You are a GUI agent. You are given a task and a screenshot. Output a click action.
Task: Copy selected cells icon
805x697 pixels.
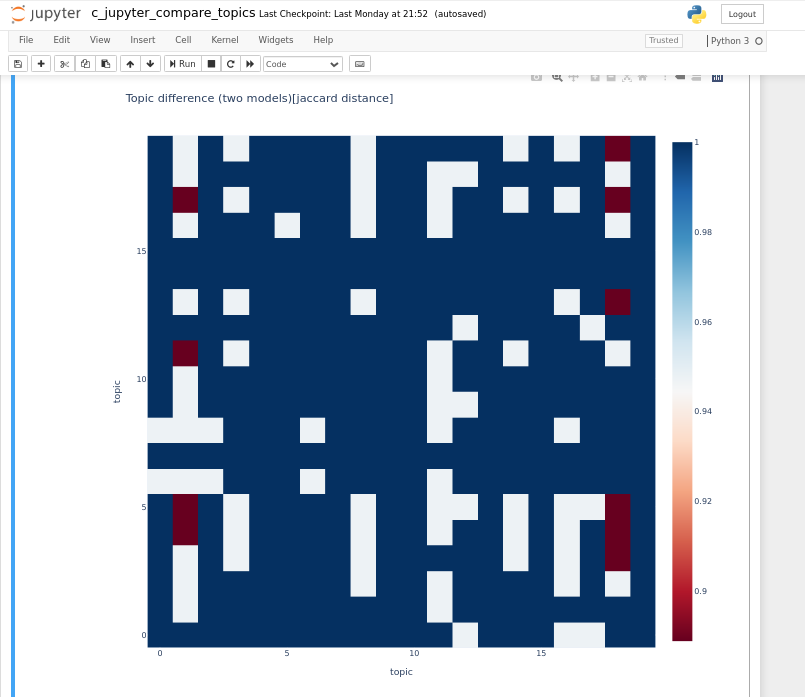pos(85,64)
